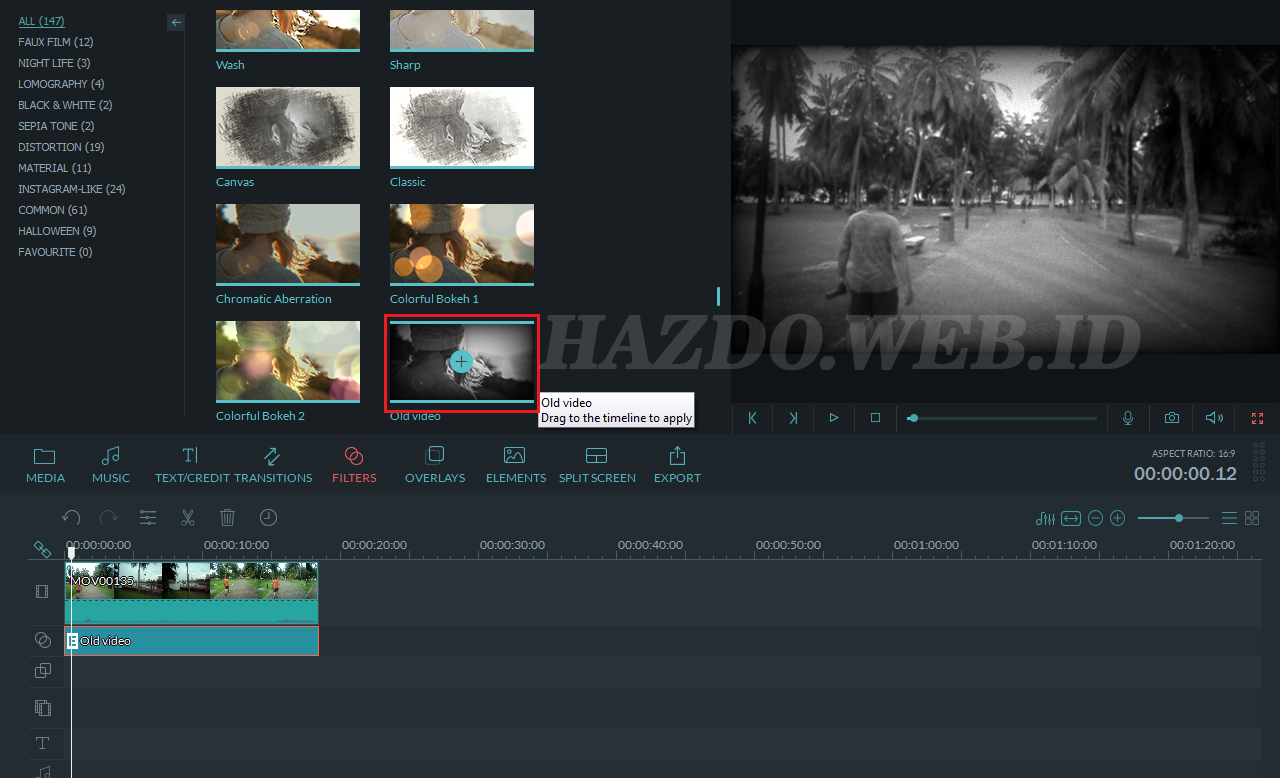Select the Chromatic Aberration filter thumbnail
Image resolution: width=1280 pixels, height=778 pixels.
(x=288, y=245)
